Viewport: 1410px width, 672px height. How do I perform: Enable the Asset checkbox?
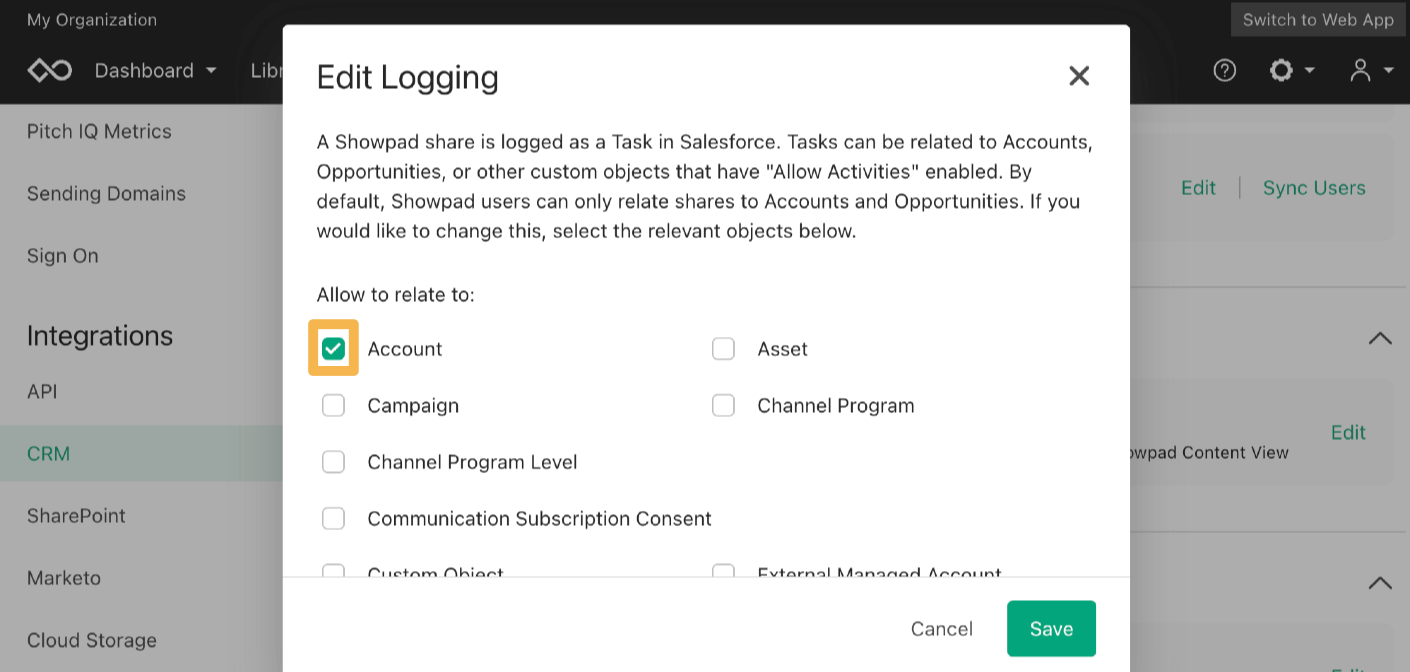click(x=723, y=348)
